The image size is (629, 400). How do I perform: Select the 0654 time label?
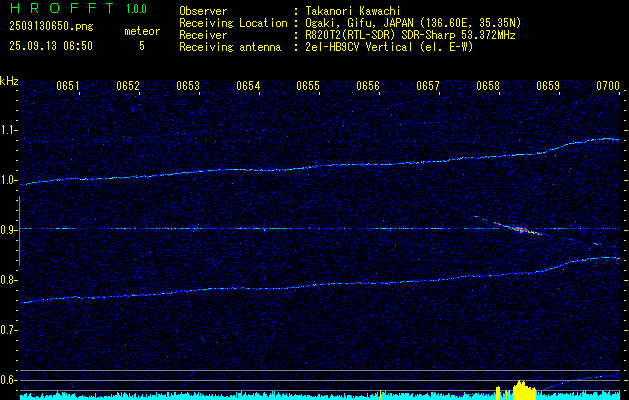pyautogui.click(x=249, y=87)
